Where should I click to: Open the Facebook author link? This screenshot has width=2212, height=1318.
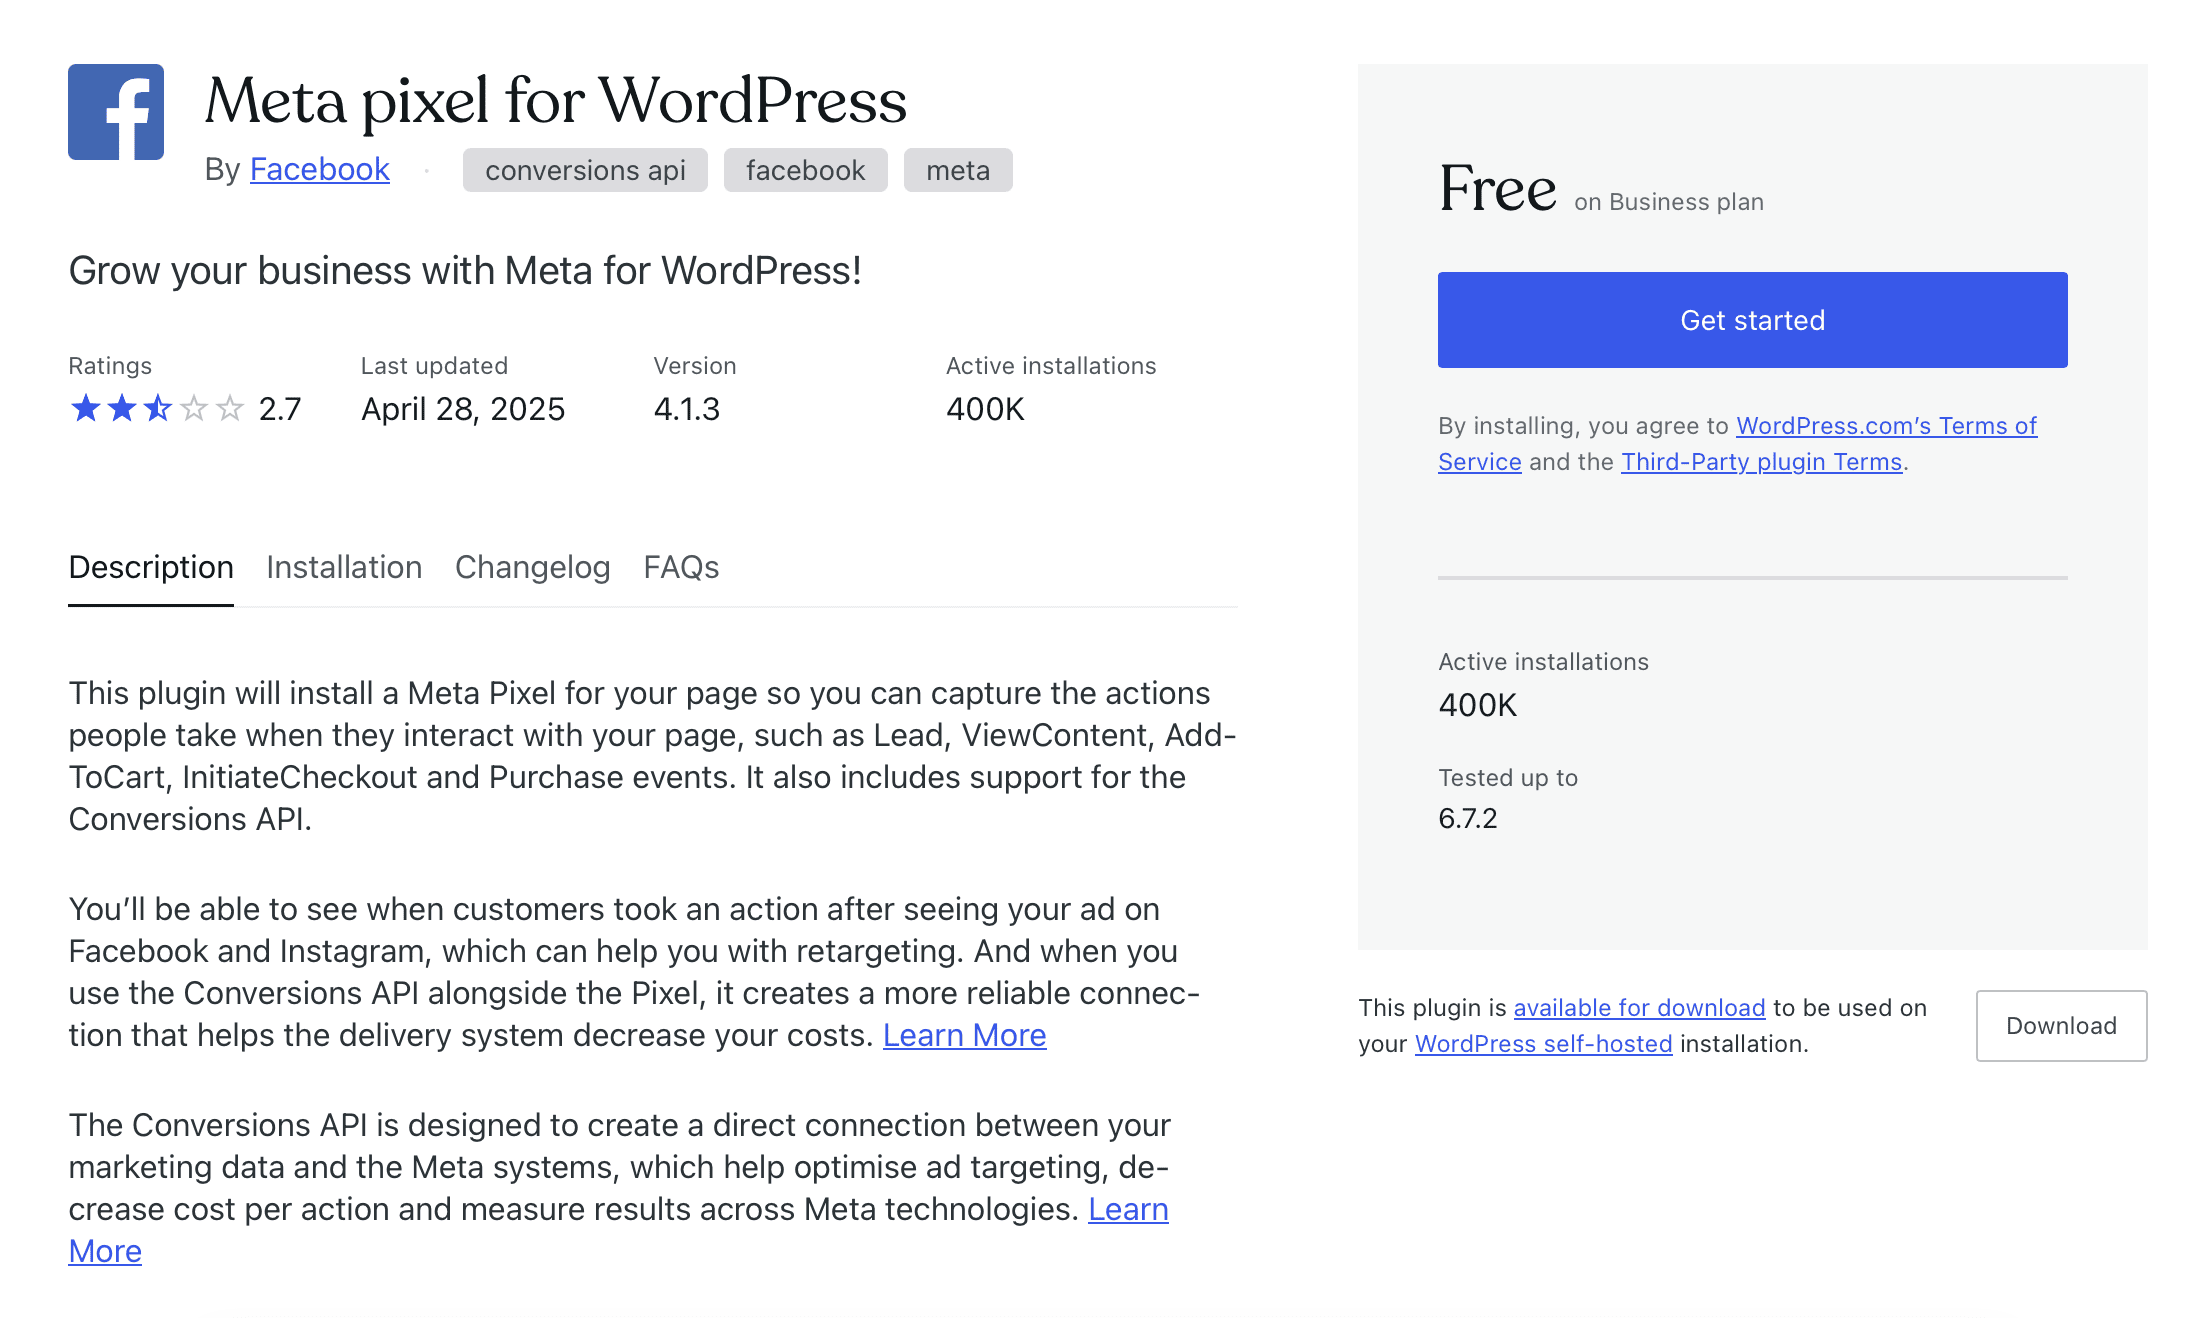point(319,169)
